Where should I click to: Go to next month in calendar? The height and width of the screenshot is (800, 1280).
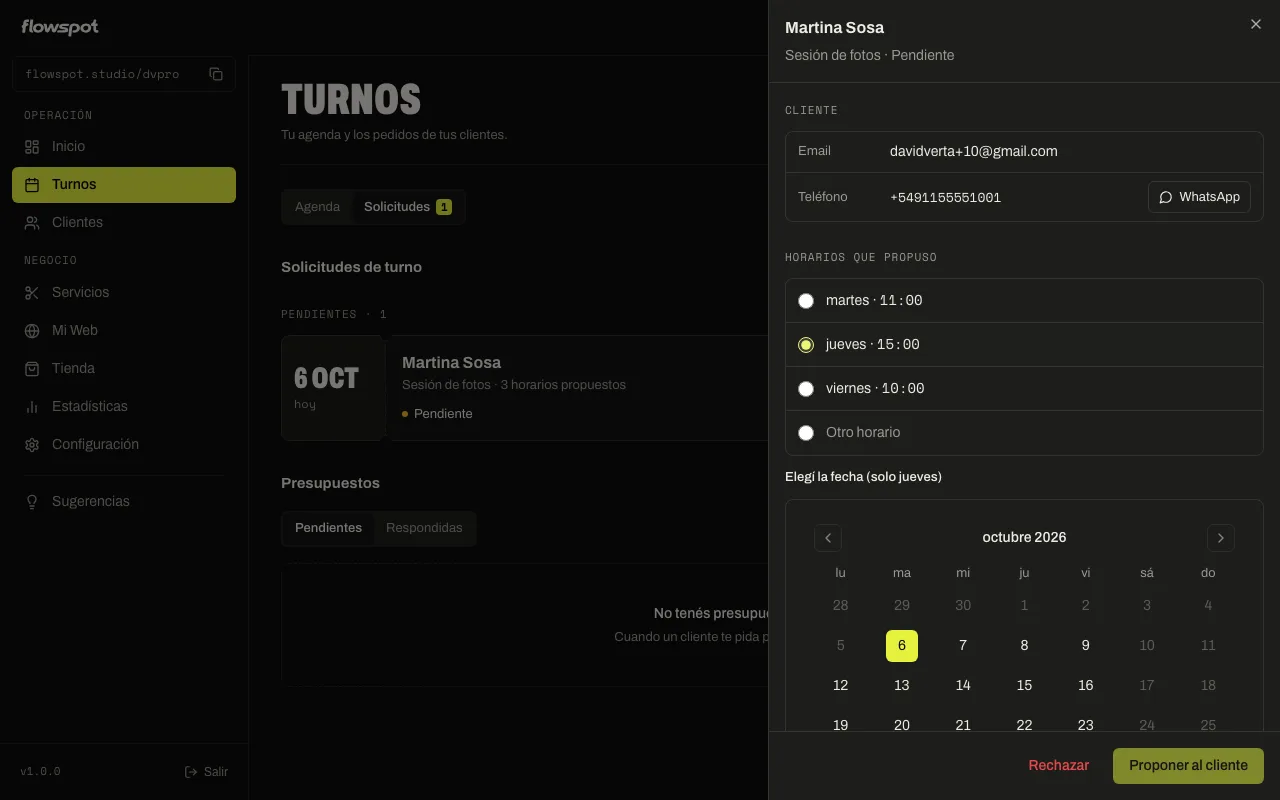coord(1221,538)
